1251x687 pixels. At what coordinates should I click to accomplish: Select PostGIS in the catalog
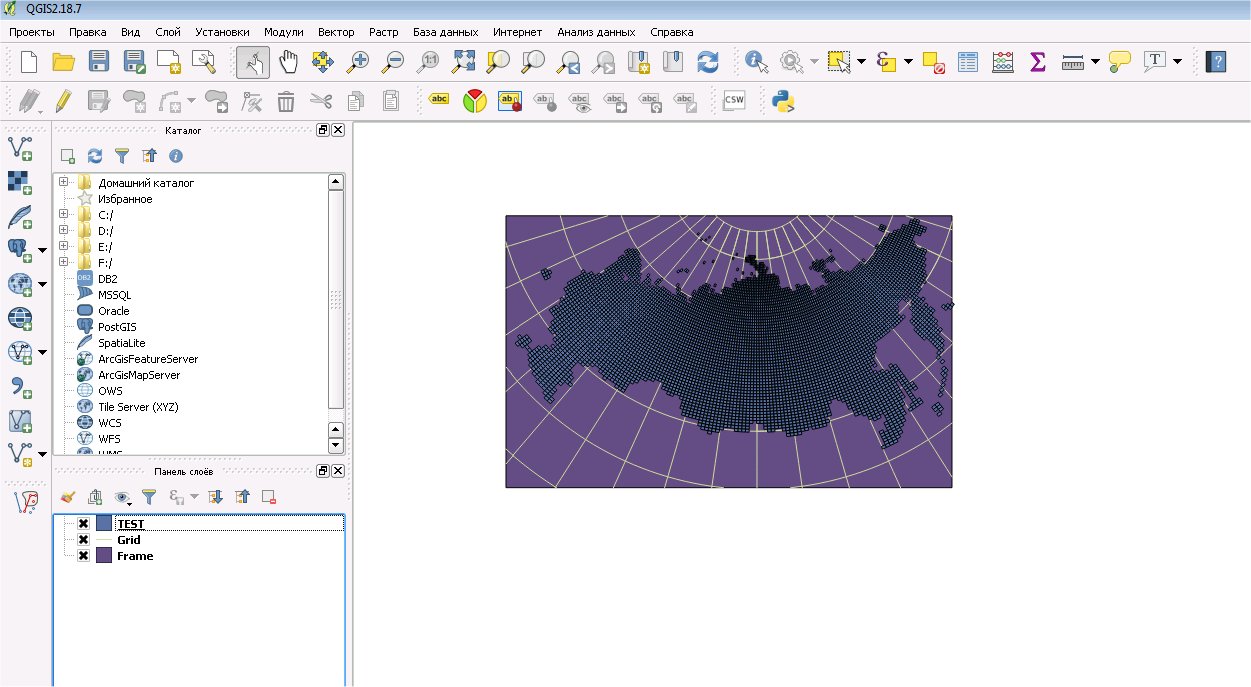[117, 327]
